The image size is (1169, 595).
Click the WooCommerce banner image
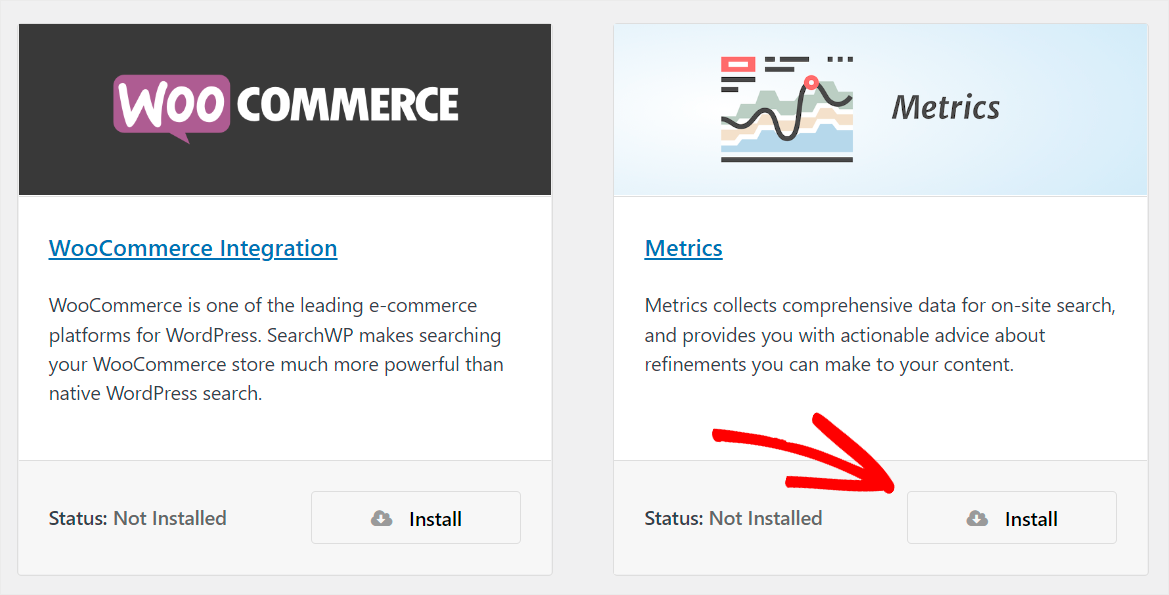[x=284, y=109]
